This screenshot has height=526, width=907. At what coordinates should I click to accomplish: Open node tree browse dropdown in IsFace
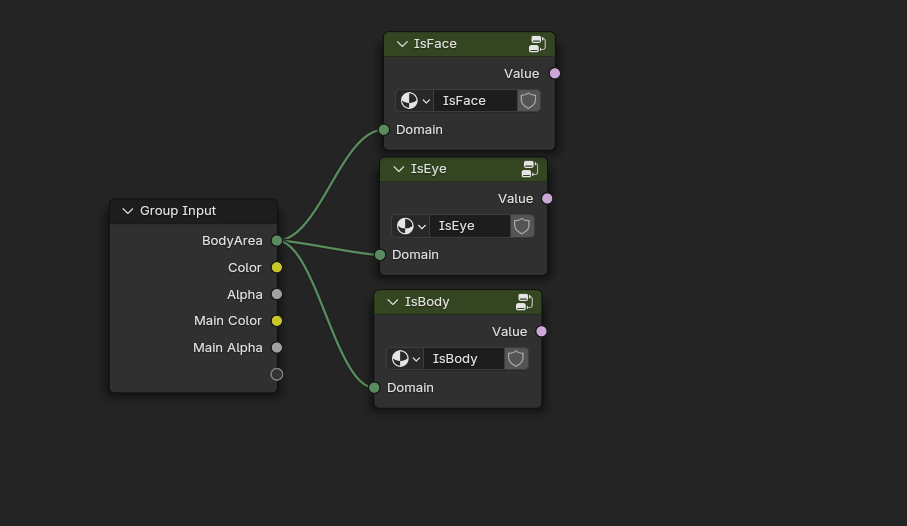415,101
